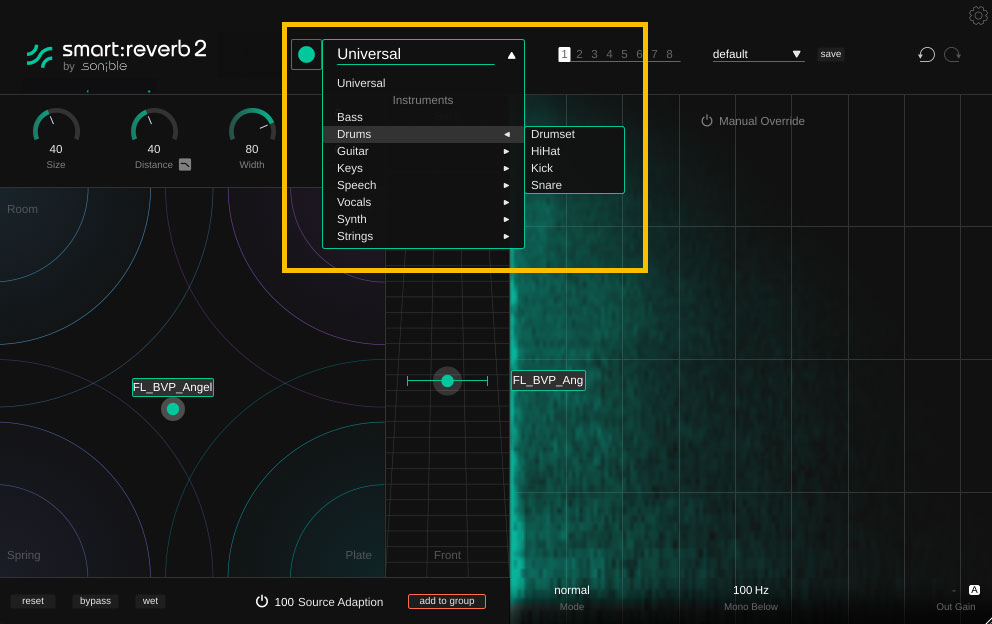Select the Bass profile
992x624 pixels.
tap(350, 117)
